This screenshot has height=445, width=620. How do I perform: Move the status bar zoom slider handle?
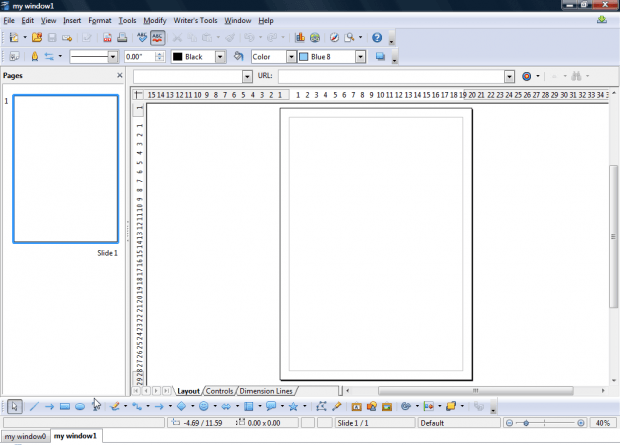(526, 423)
